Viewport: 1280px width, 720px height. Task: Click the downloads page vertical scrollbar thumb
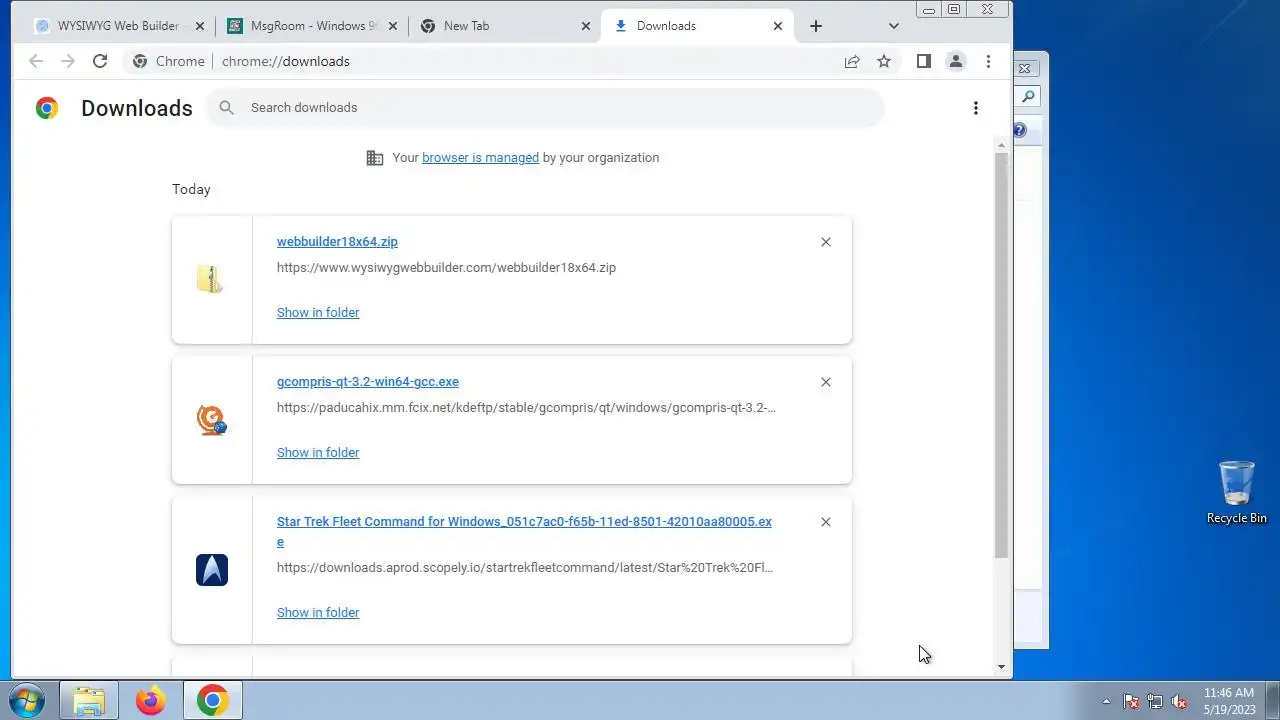1001,356
